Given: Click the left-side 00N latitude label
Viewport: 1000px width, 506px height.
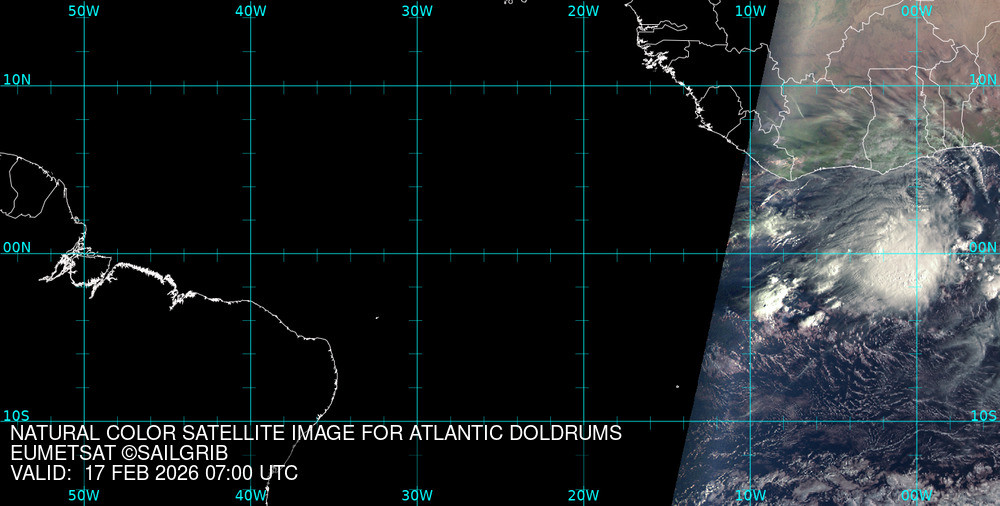Looking at the screenshot, I should [x=16, y=247].
